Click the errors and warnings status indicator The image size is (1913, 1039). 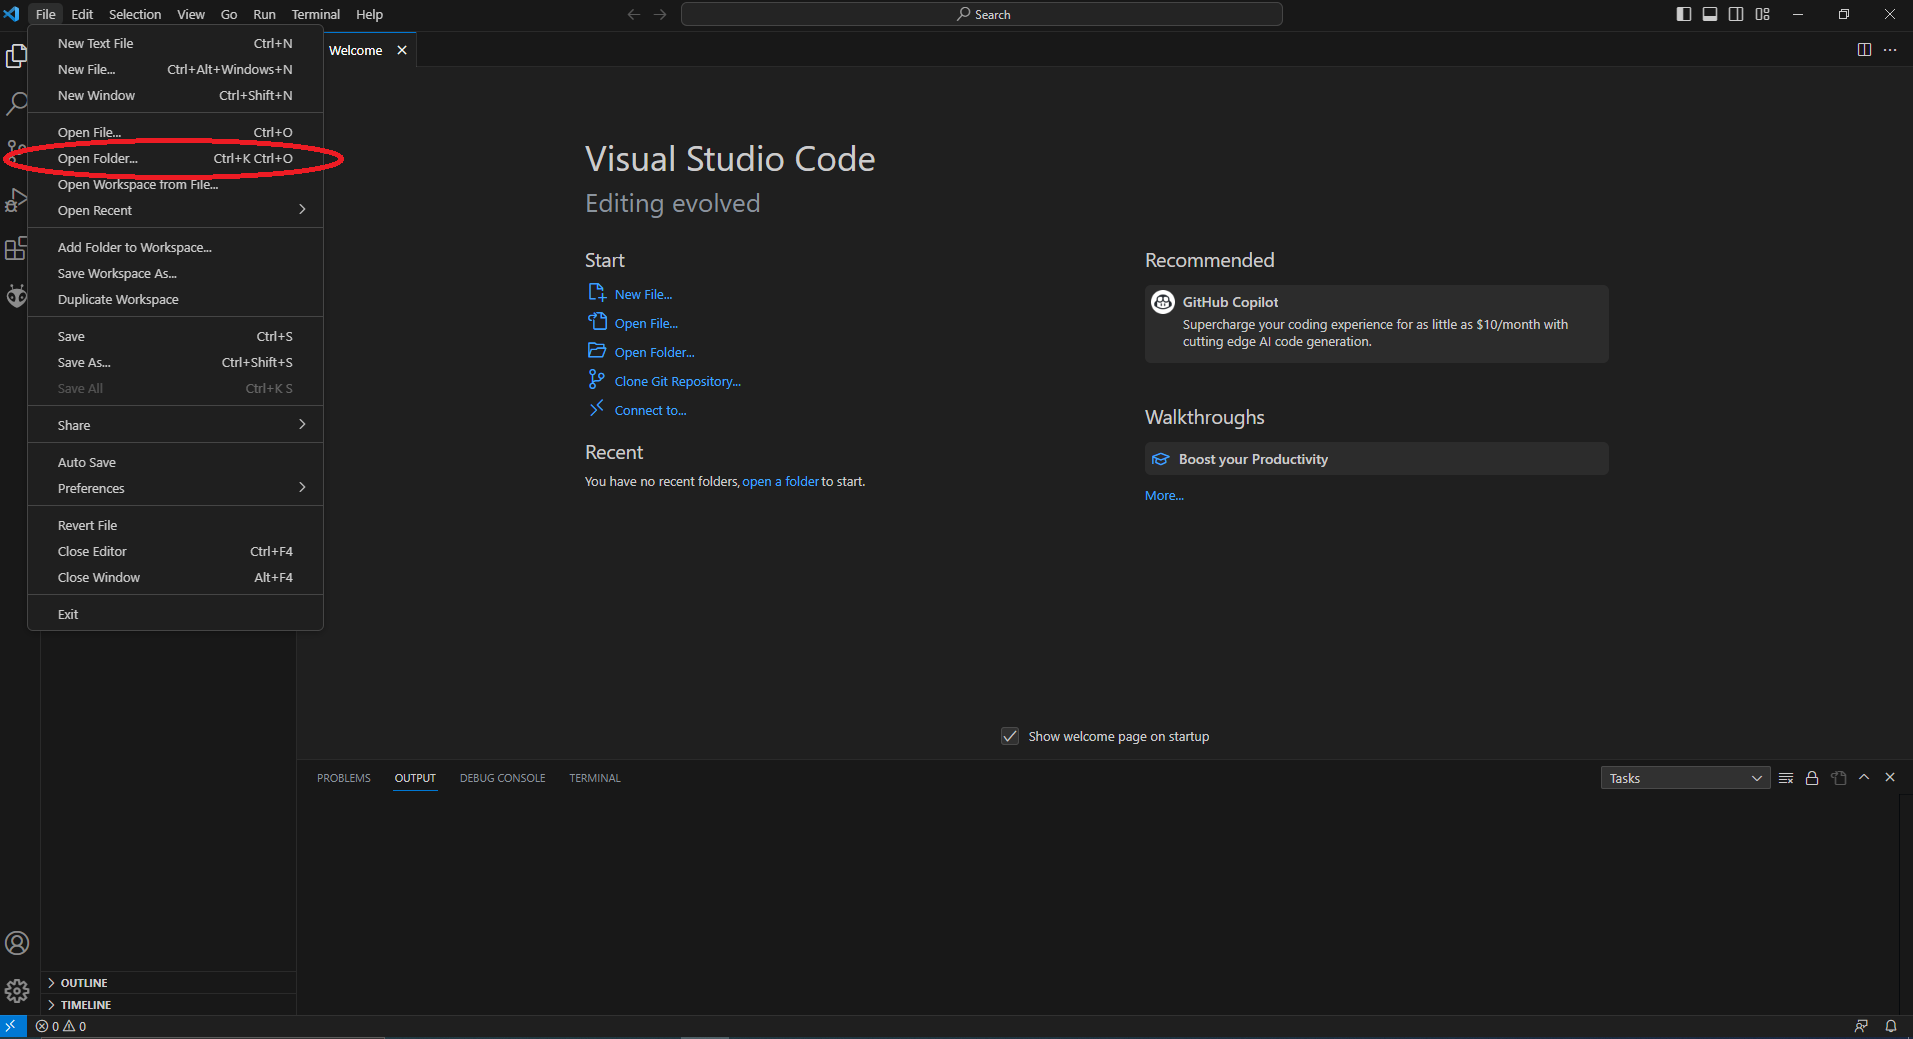pyautogui.click(x=61, y=1026)
